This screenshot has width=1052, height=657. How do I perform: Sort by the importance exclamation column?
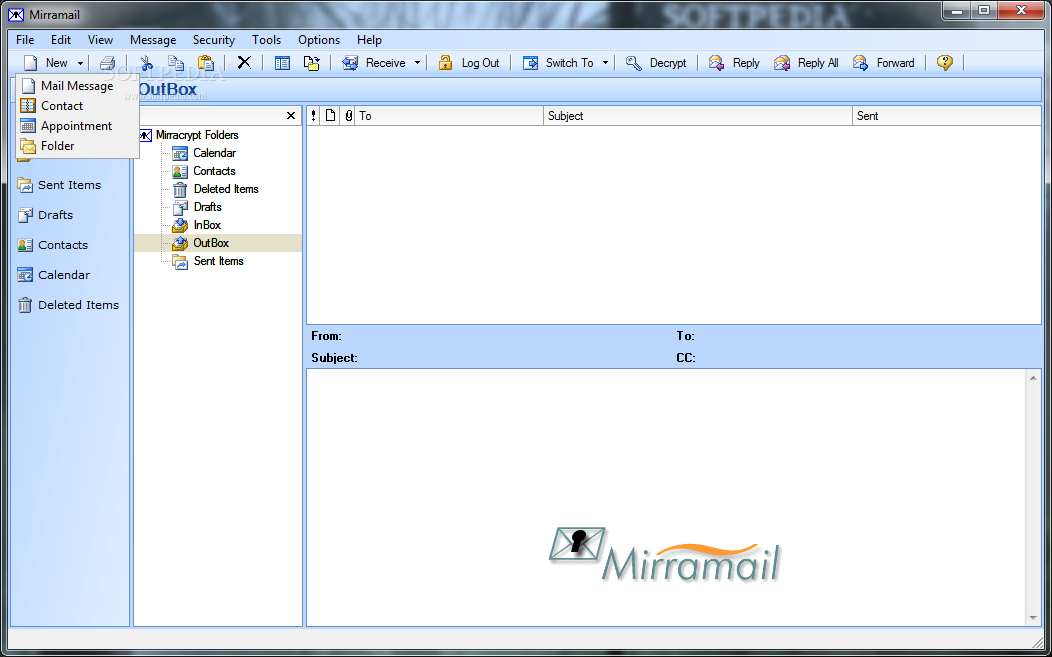click(313, 116)
